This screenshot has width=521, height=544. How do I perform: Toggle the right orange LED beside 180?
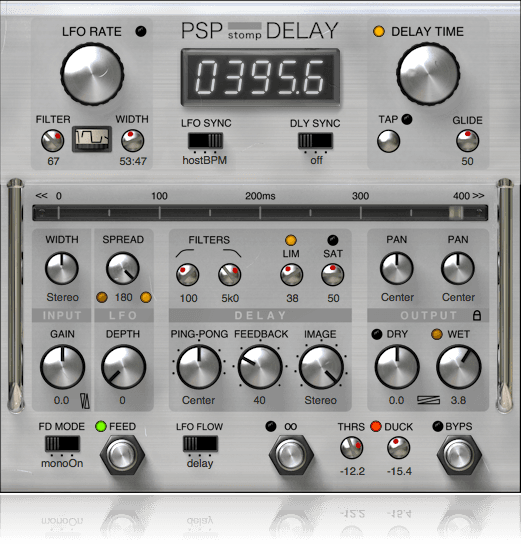click(x=146, y=297)
